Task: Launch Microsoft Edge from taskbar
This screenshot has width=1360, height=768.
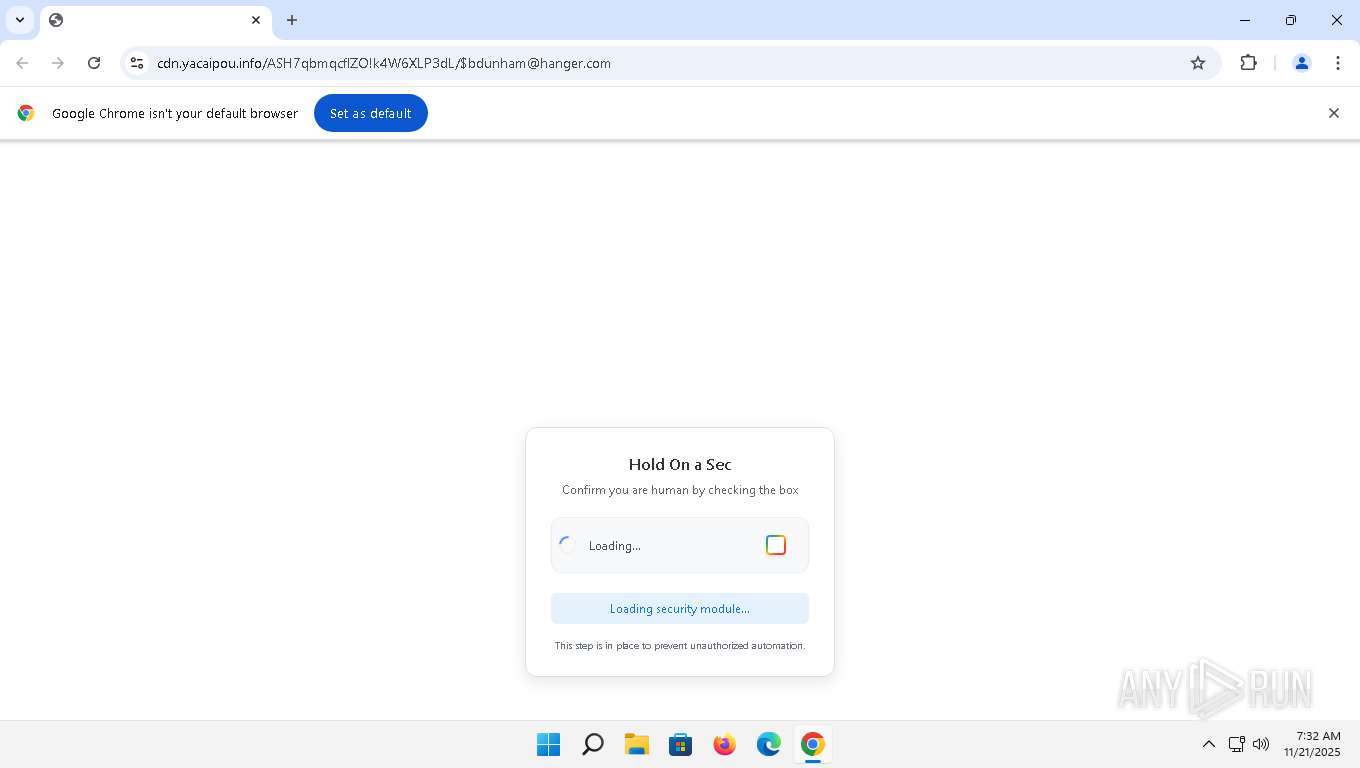Action: (x=769, y=744)
